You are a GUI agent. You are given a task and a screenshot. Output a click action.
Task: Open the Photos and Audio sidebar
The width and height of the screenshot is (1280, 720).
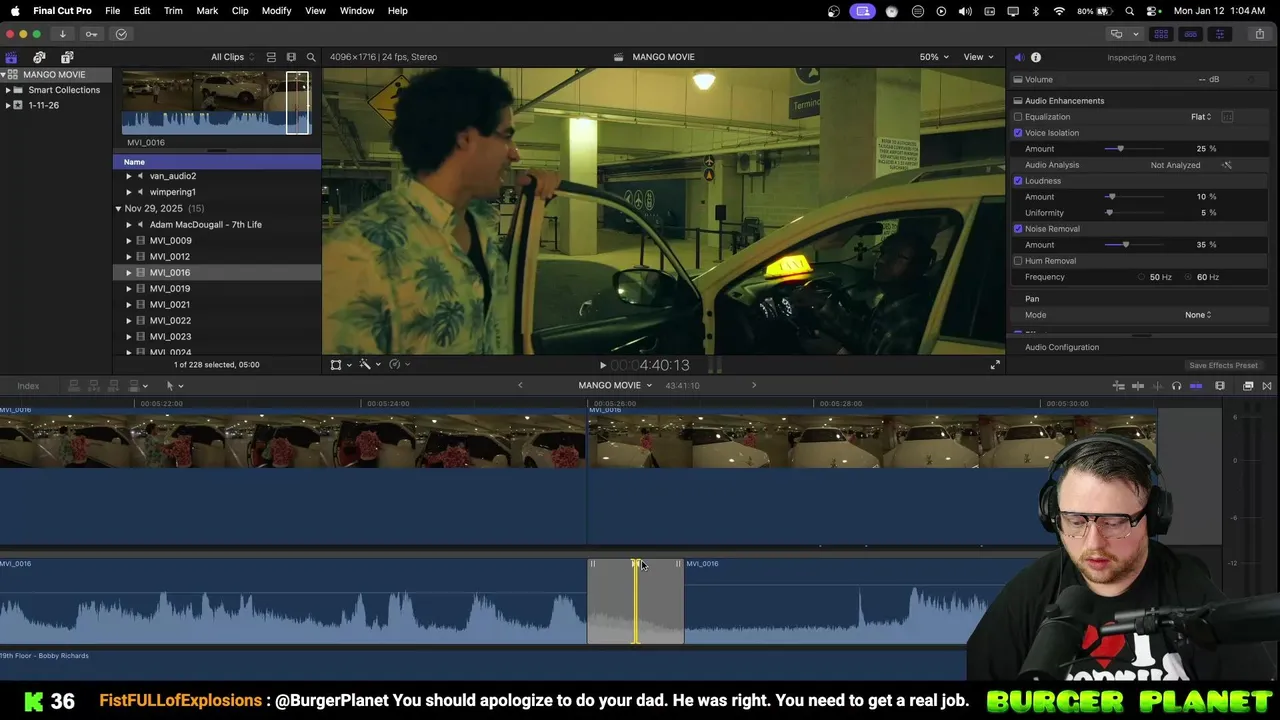[39, 57]
